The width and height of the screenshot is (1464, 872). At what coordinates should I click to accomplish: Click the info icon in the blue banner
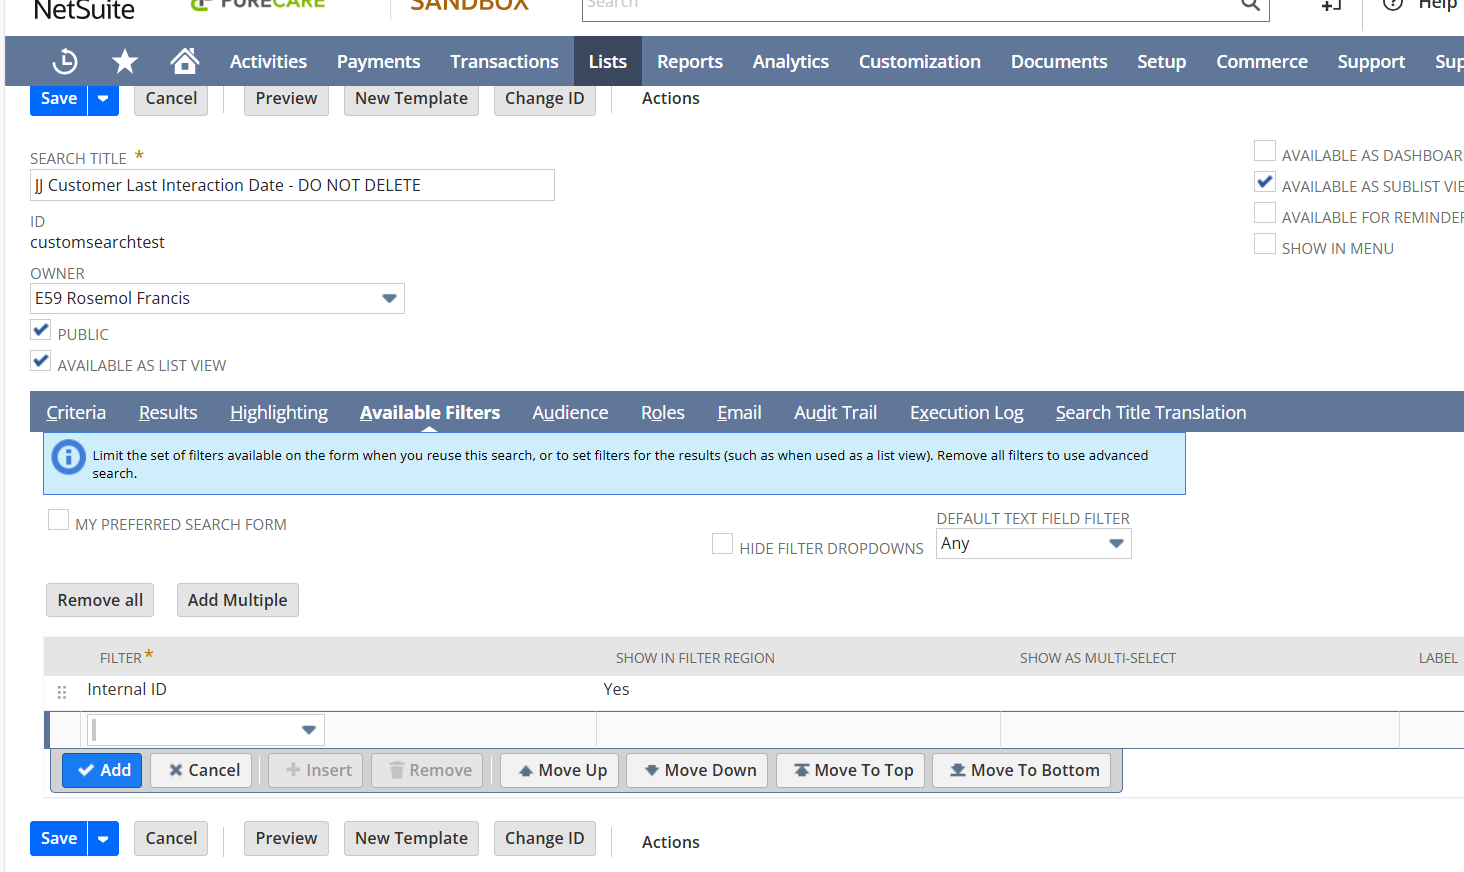[x=68, y=458]
